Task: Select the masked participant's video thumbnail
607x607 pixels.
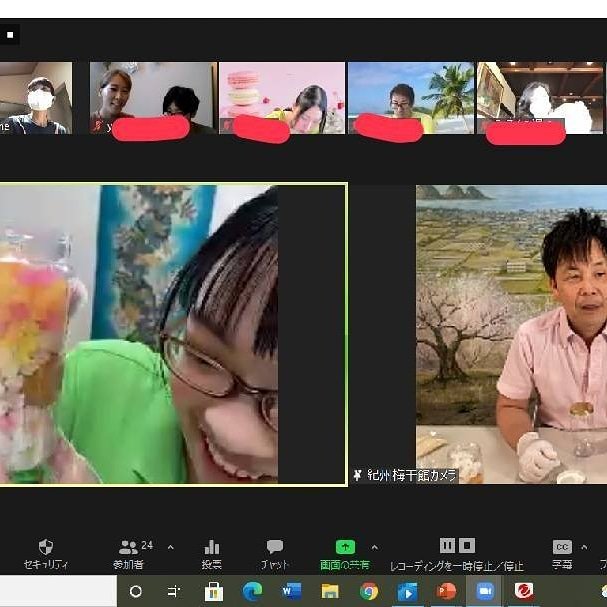Action: tap(37, 98)
